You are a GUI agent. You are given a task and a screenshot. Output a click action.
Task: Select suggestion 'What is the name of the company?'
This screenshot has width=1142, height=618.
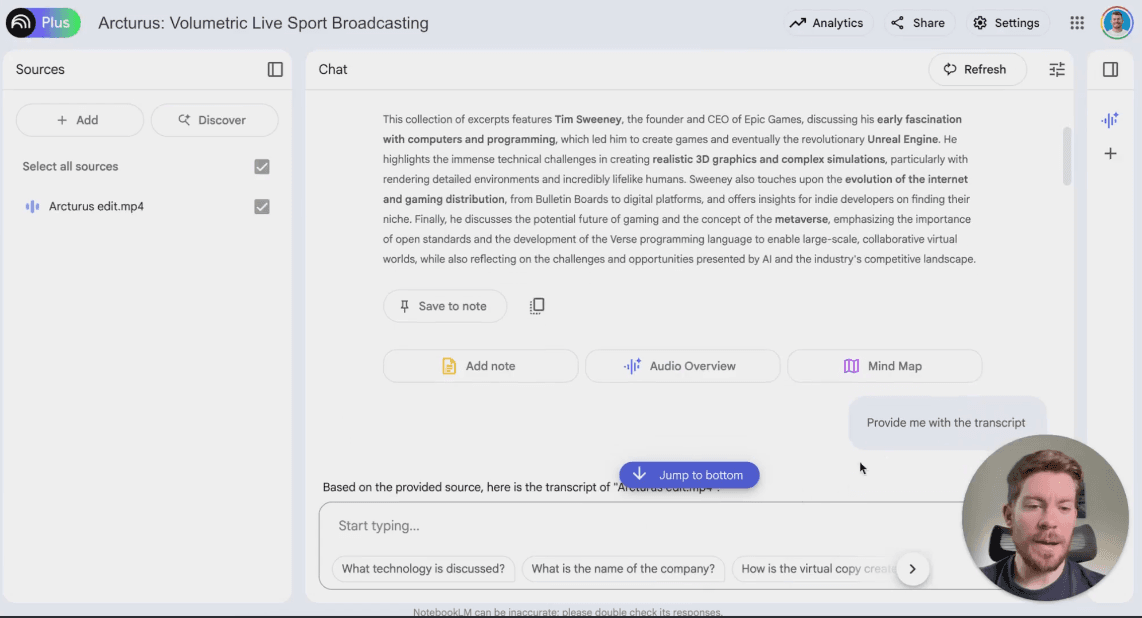tap(623, 569)
